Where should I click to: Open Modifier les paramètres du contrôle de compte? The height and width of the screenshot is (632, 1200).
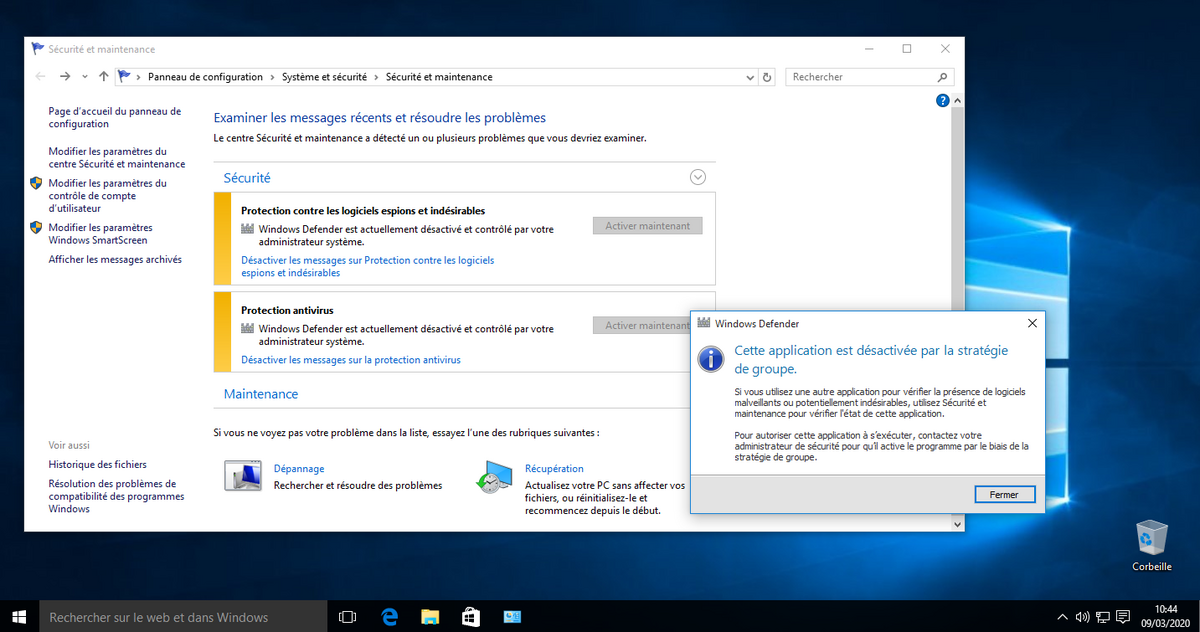coord(108,196)
